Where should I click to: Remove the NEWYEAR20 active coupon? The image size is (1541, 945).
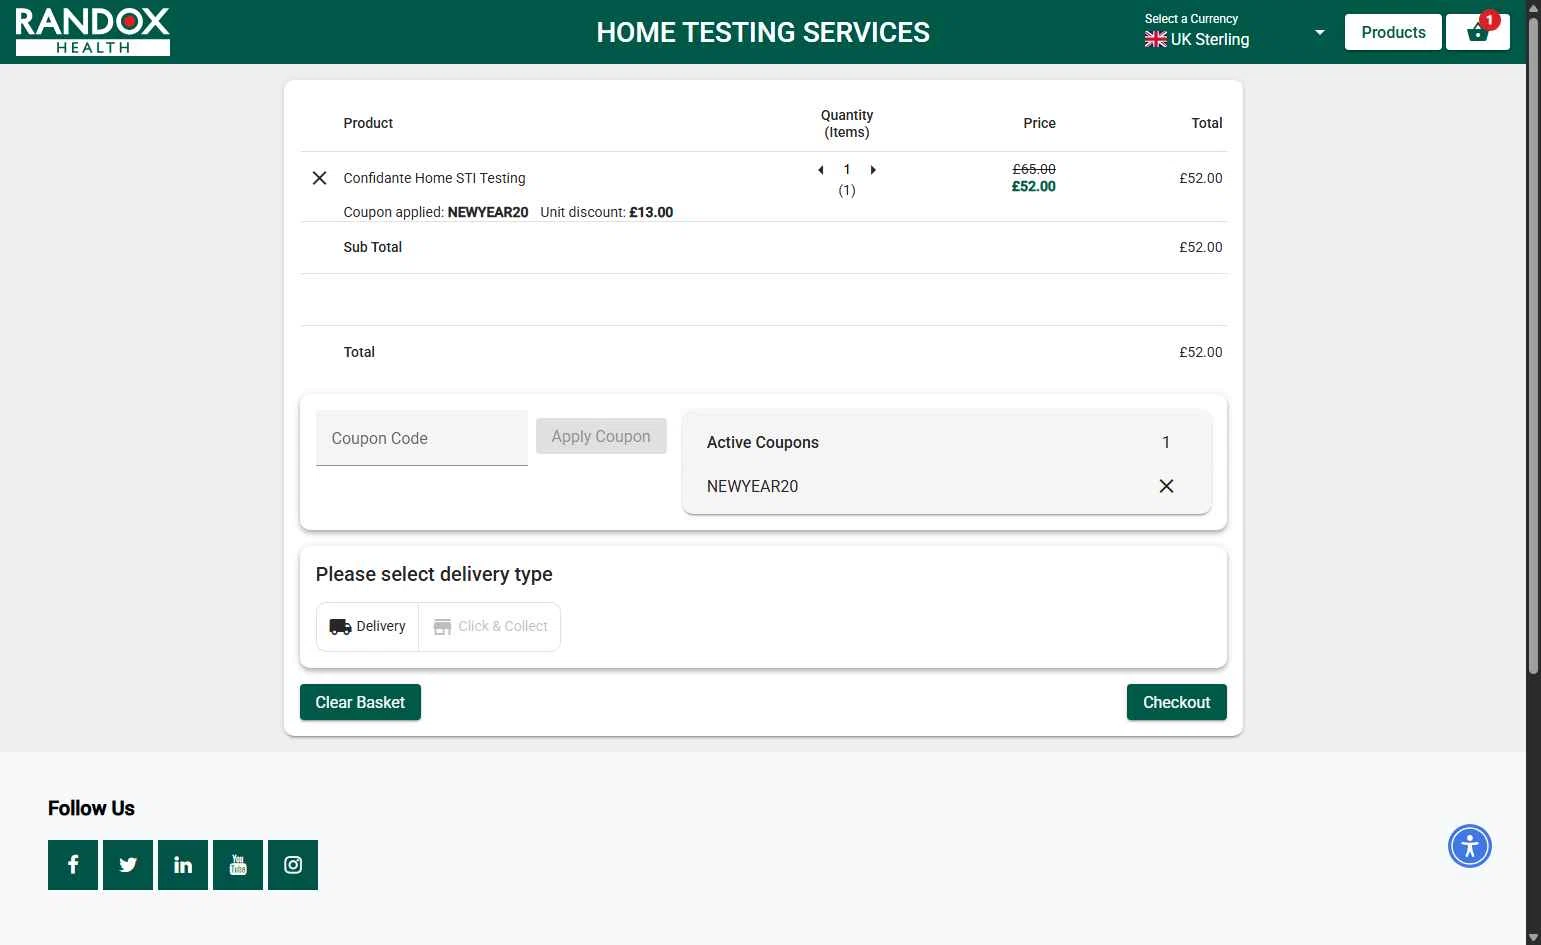(x=1166, y=486)
